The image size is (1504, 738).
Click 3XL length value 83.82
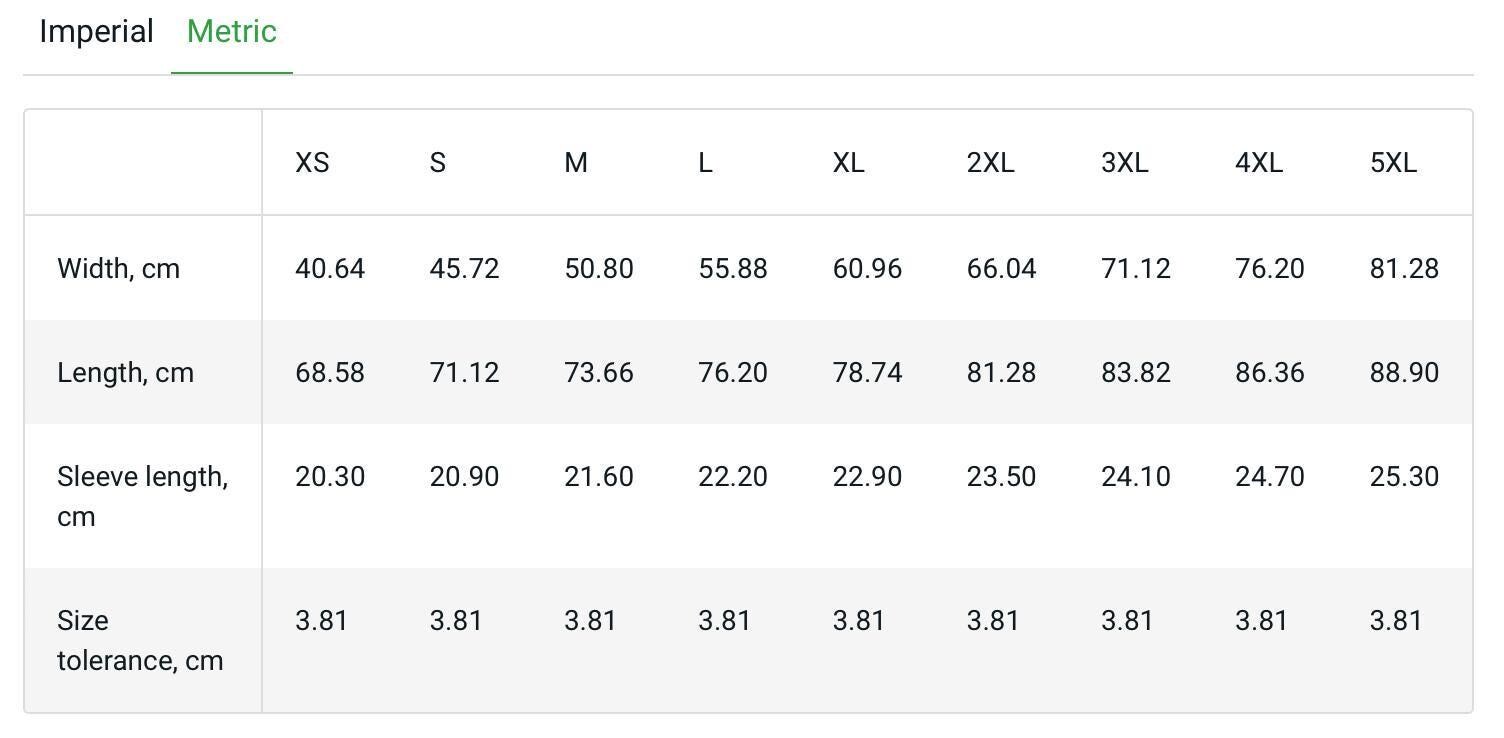coord(1136,373)
